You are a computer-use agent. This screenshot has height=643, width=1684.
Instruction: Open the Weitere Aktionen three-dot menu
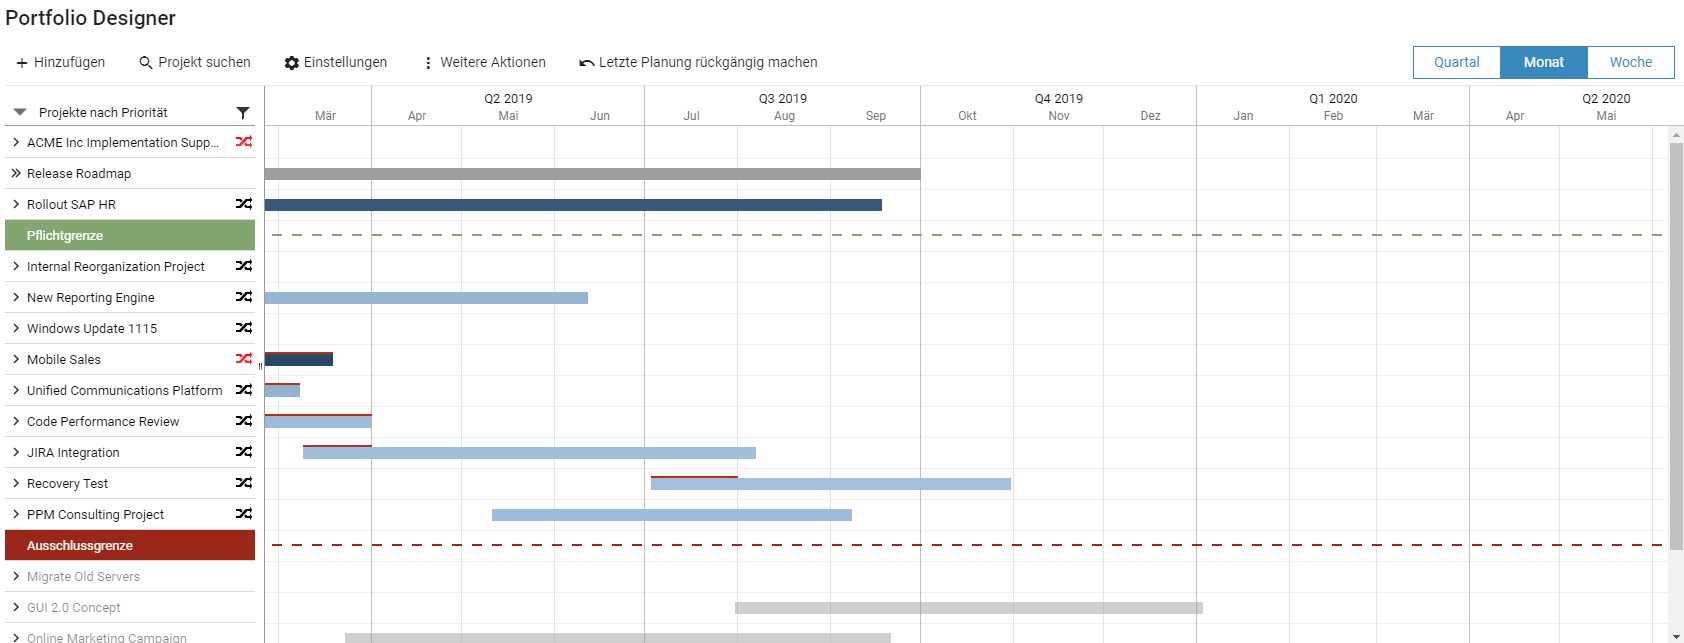[428, 63]
